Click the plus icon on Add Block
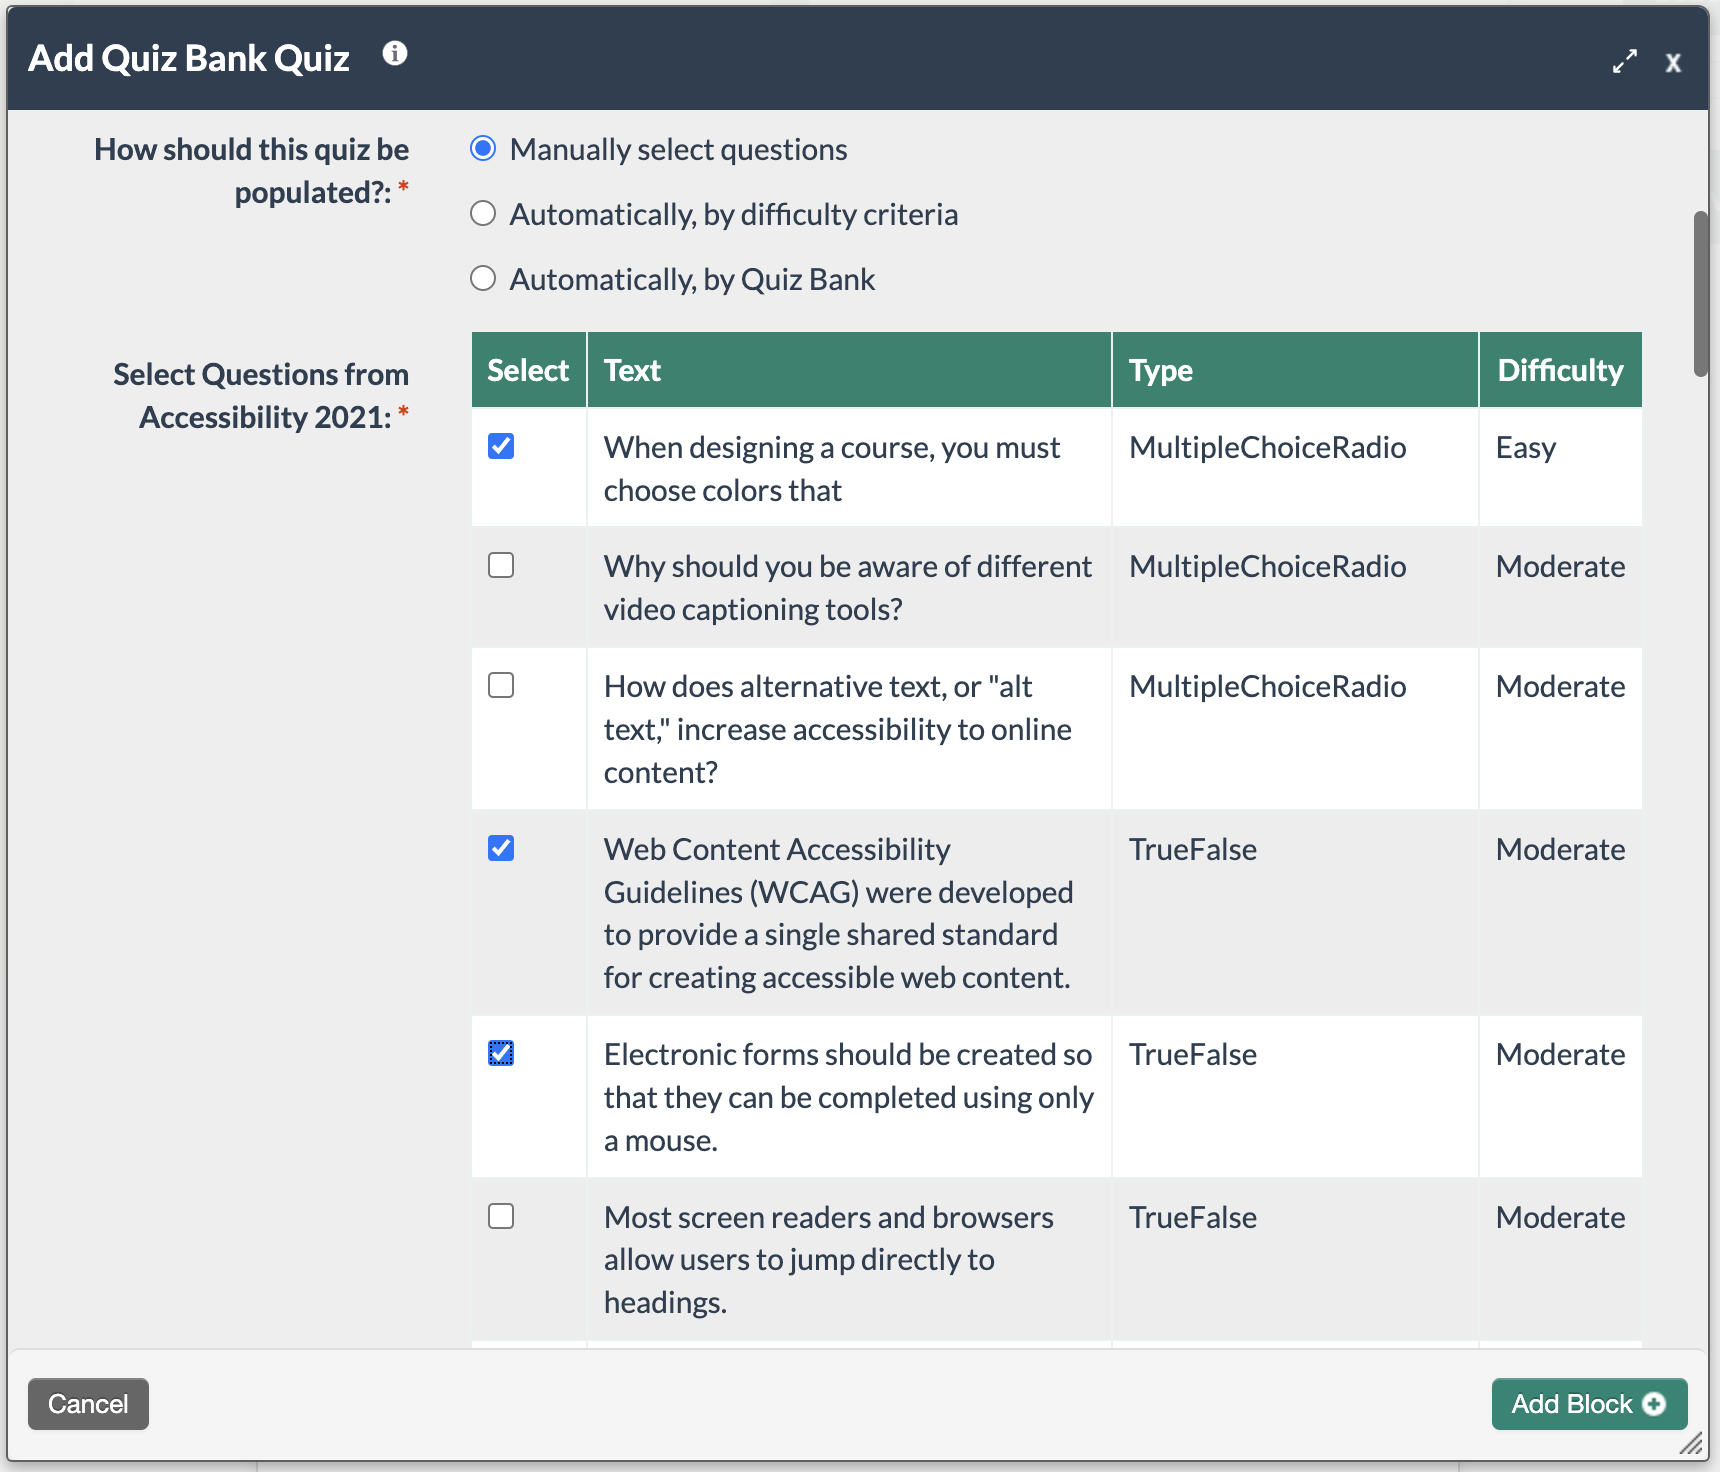Screen dimensions: 1720x1472 click(1655, 1404)
